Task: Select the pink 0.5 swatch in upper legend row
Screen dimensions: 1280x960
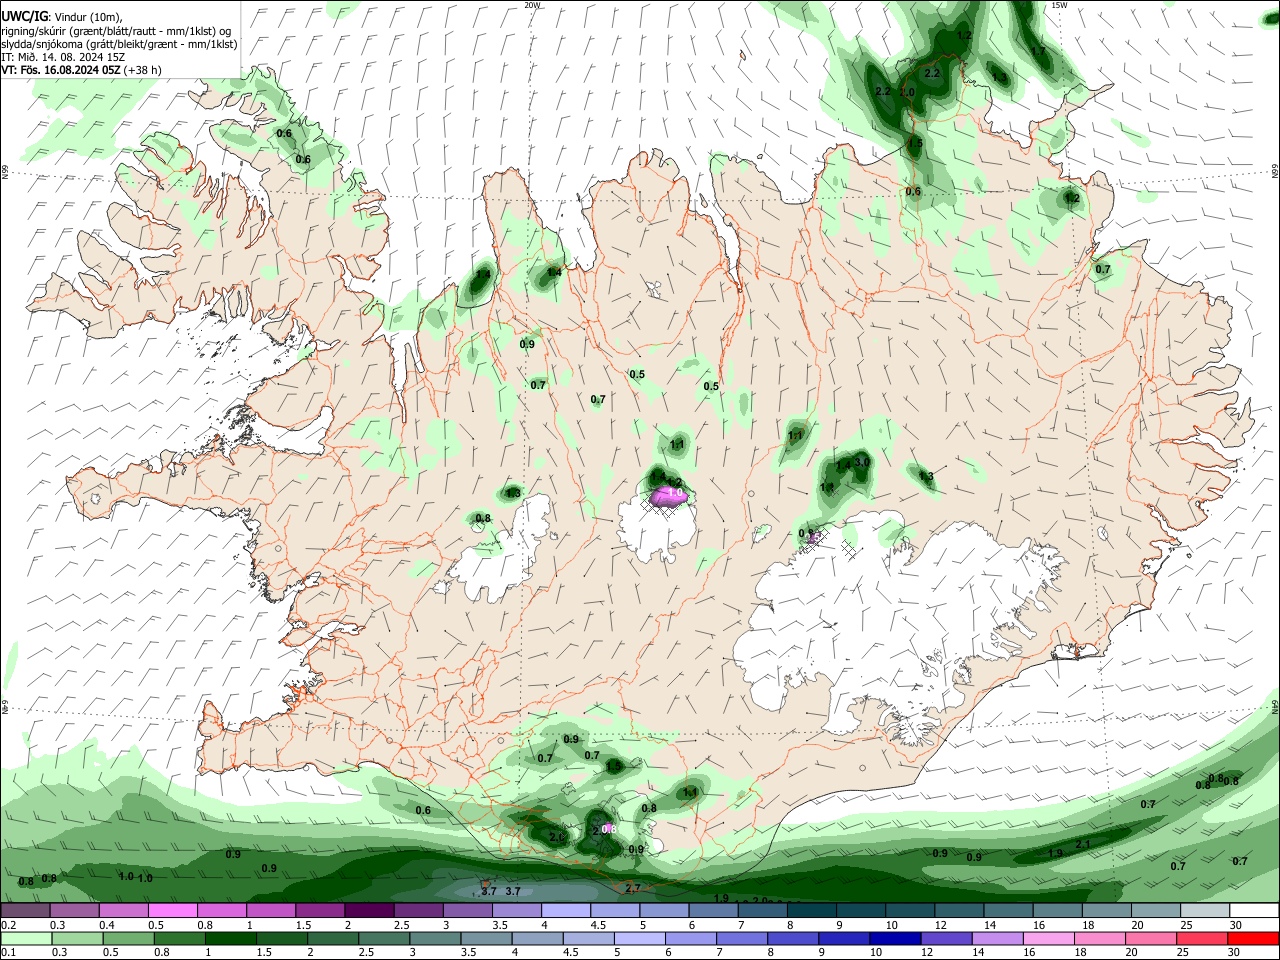Action: (173, 910)
